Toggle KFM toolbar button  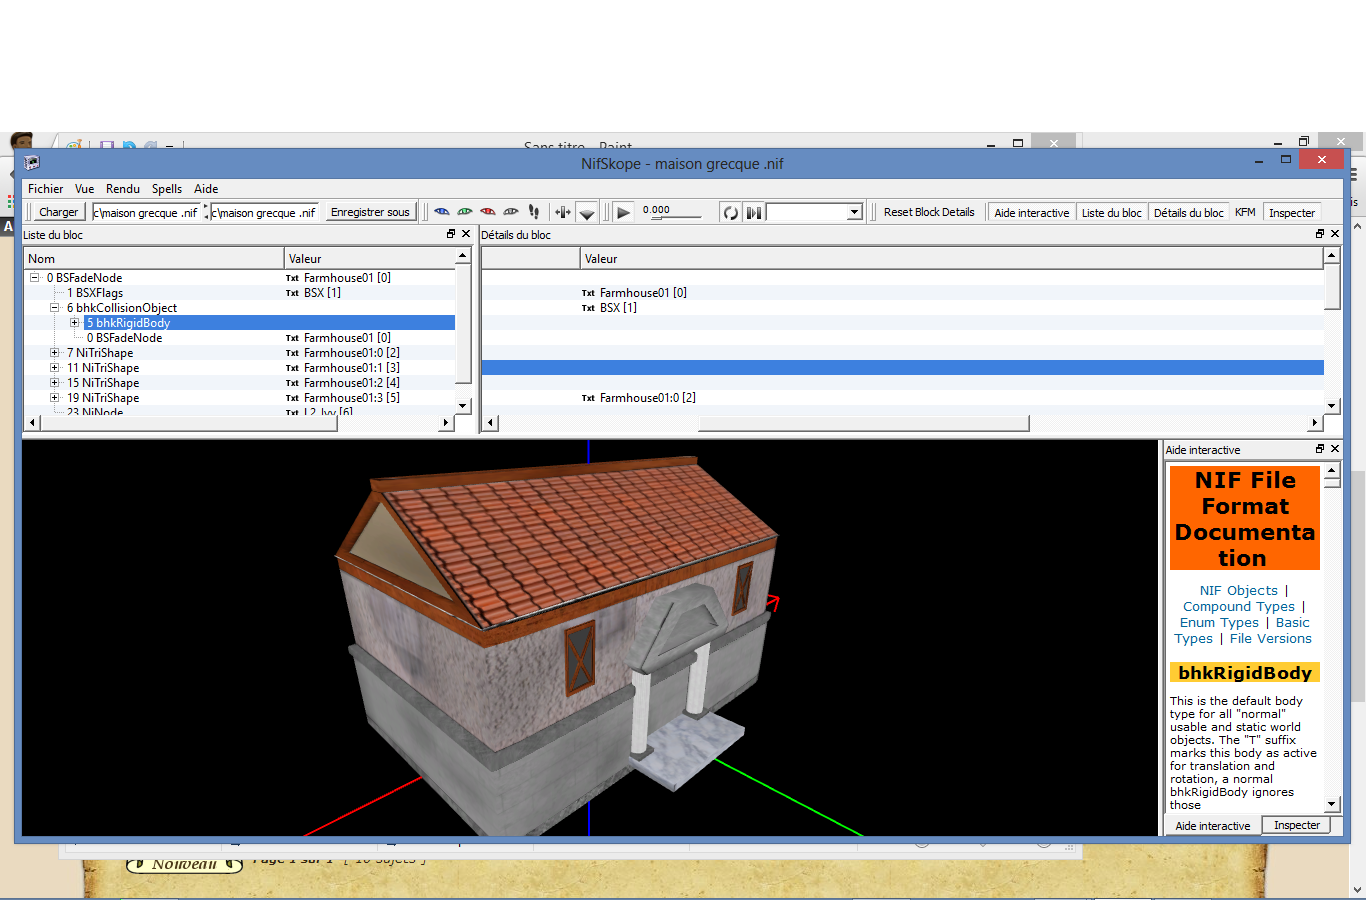pos(1245,212)
